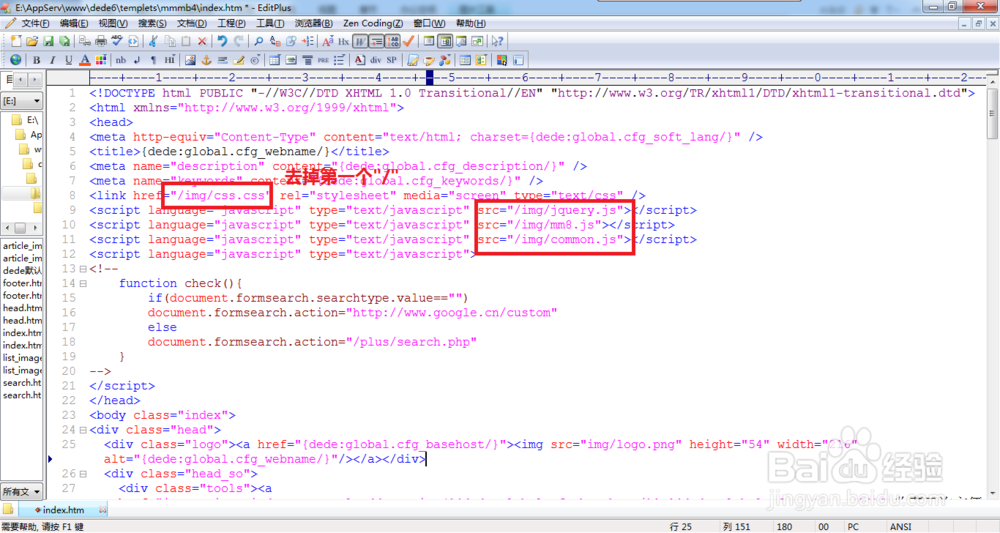
Task: Click ANSI encoding in status bar
Action: tap(901, 527)
